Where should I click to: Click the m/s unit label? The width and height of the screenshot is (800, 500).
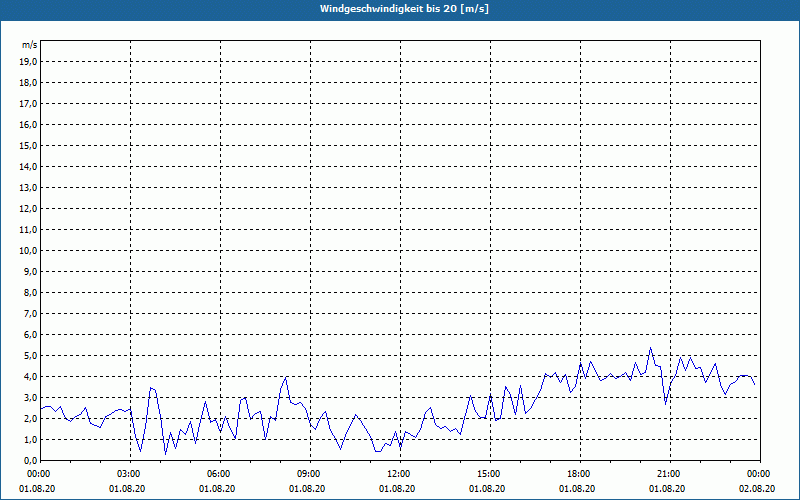(30, 45)
